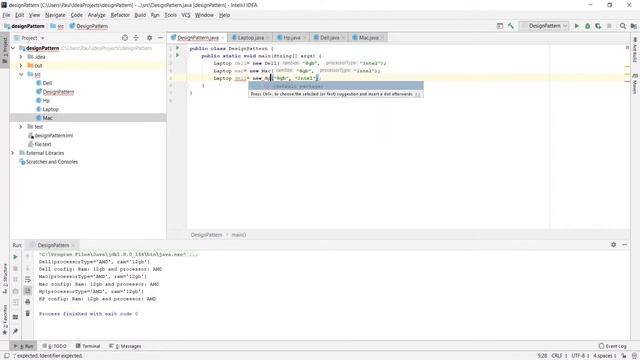Collapse all in Project panel

coord(136,38)
